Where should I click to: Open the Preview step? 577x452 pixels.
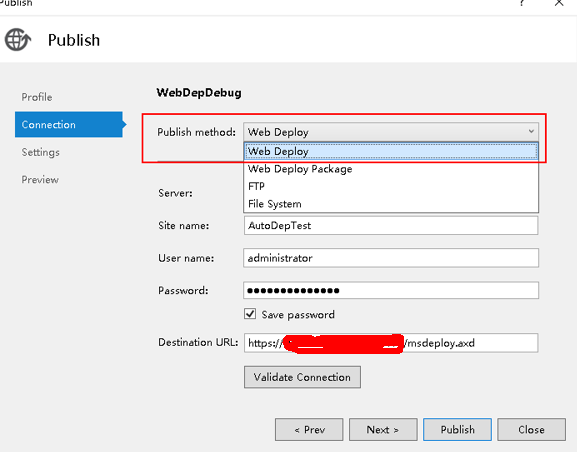click(40, 180)
